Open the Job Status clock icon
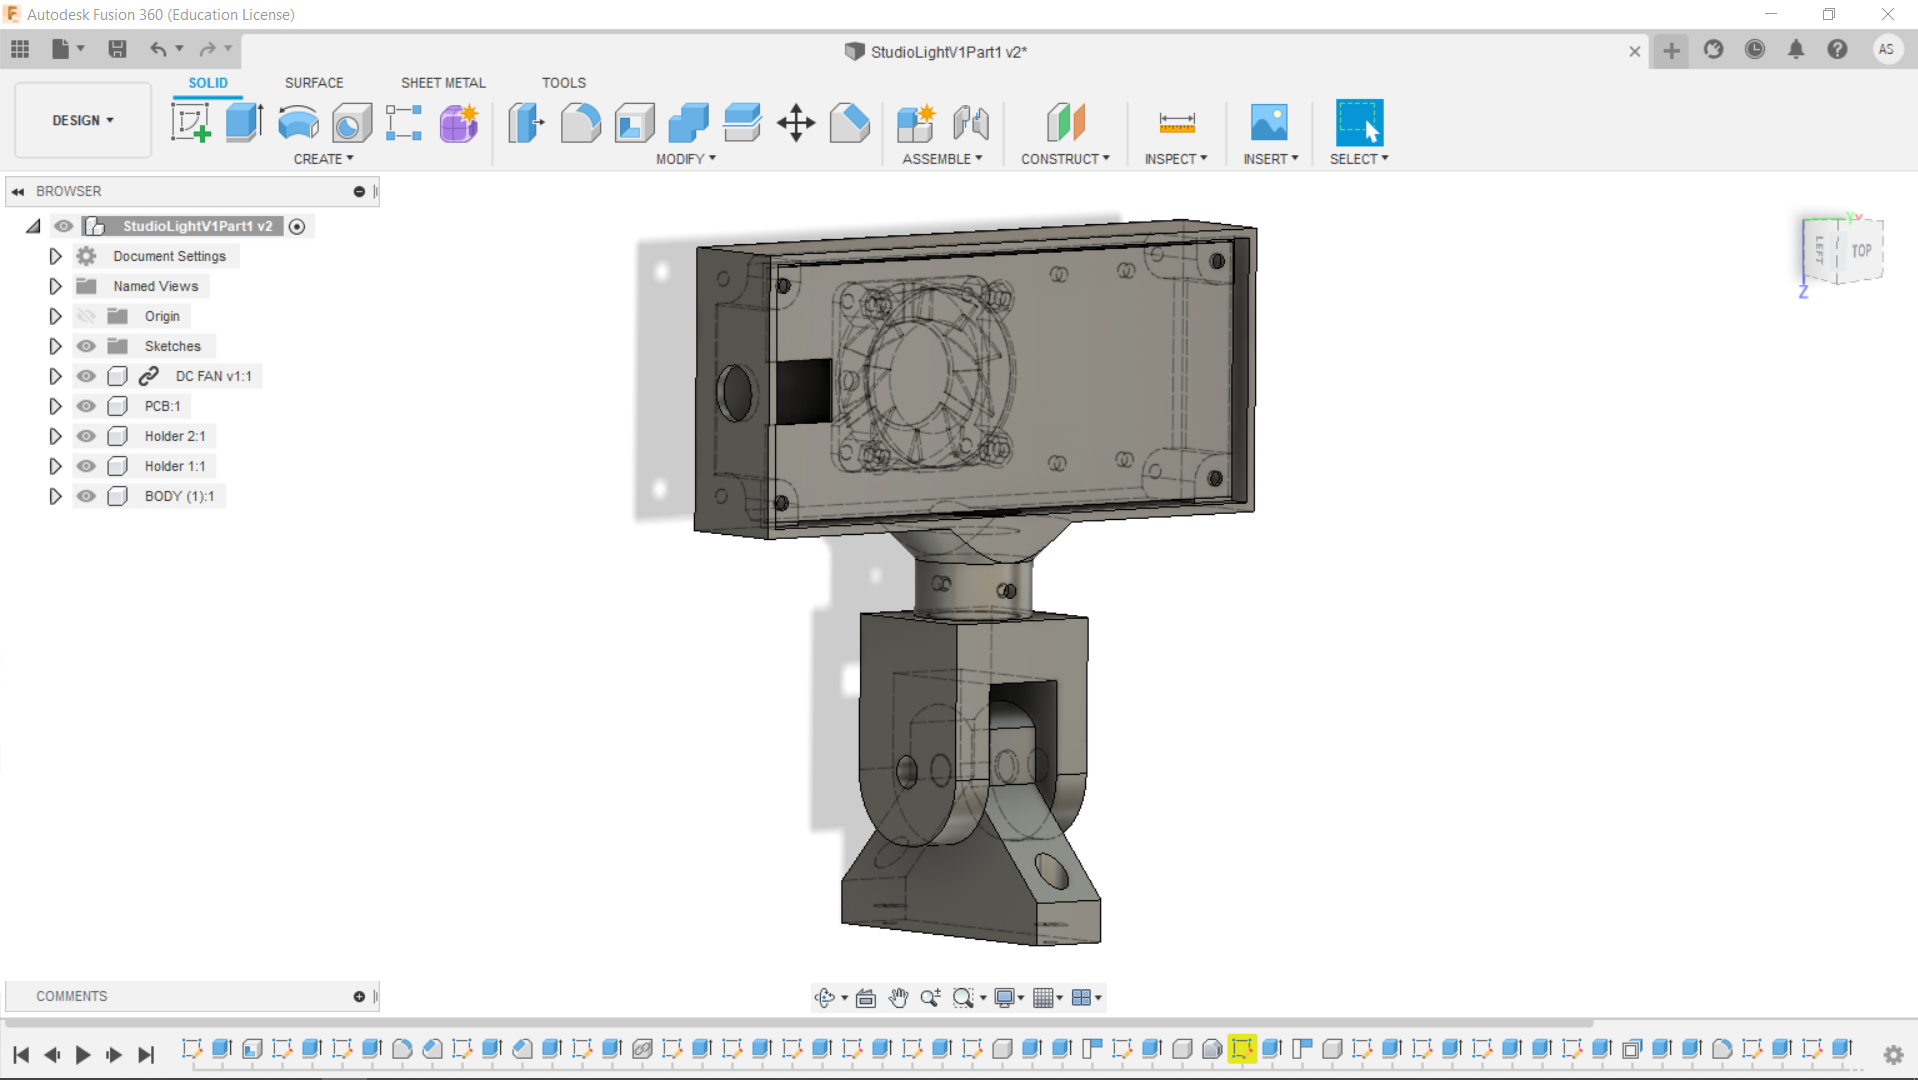 (x=1755, y=49)
